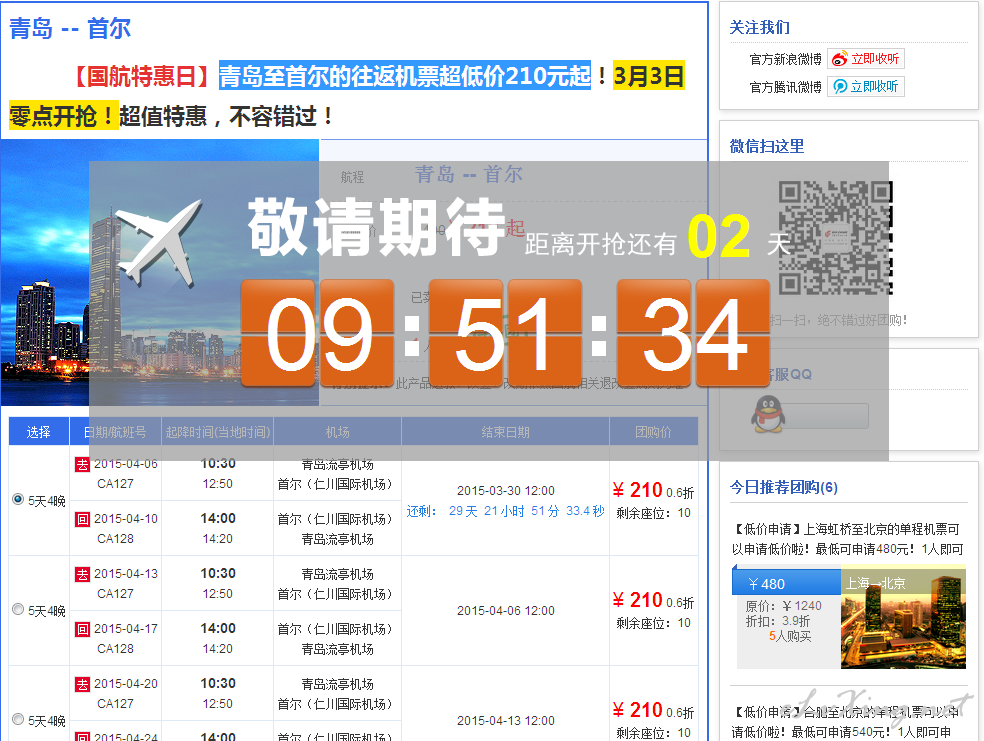This screenshot has height=741, width=984.
Task: Click the highlighted 青岛至首尔的往返机票超低价210元起 text
Action: (x=405, y=76)
